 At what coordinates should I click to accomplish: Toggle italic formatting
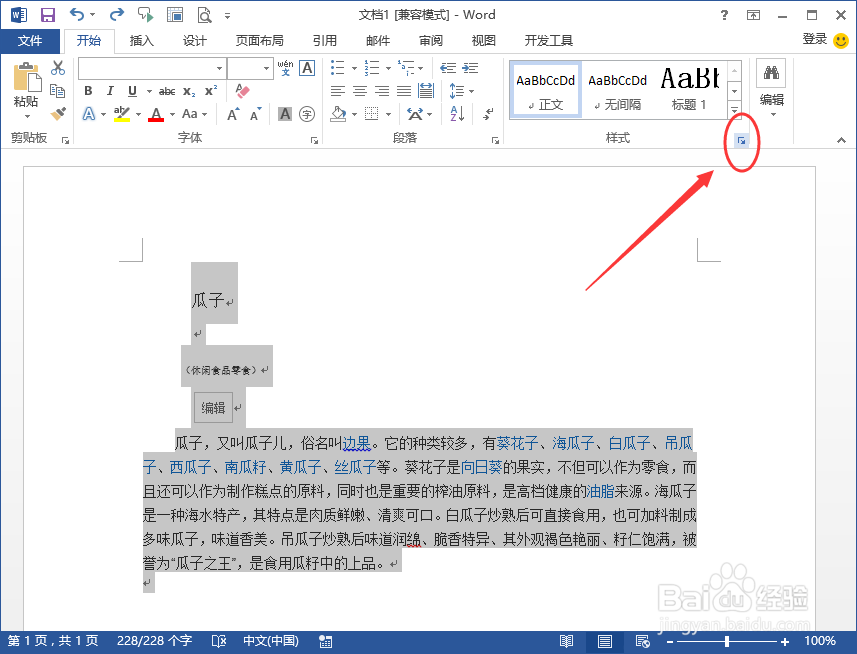click(109, 90)
